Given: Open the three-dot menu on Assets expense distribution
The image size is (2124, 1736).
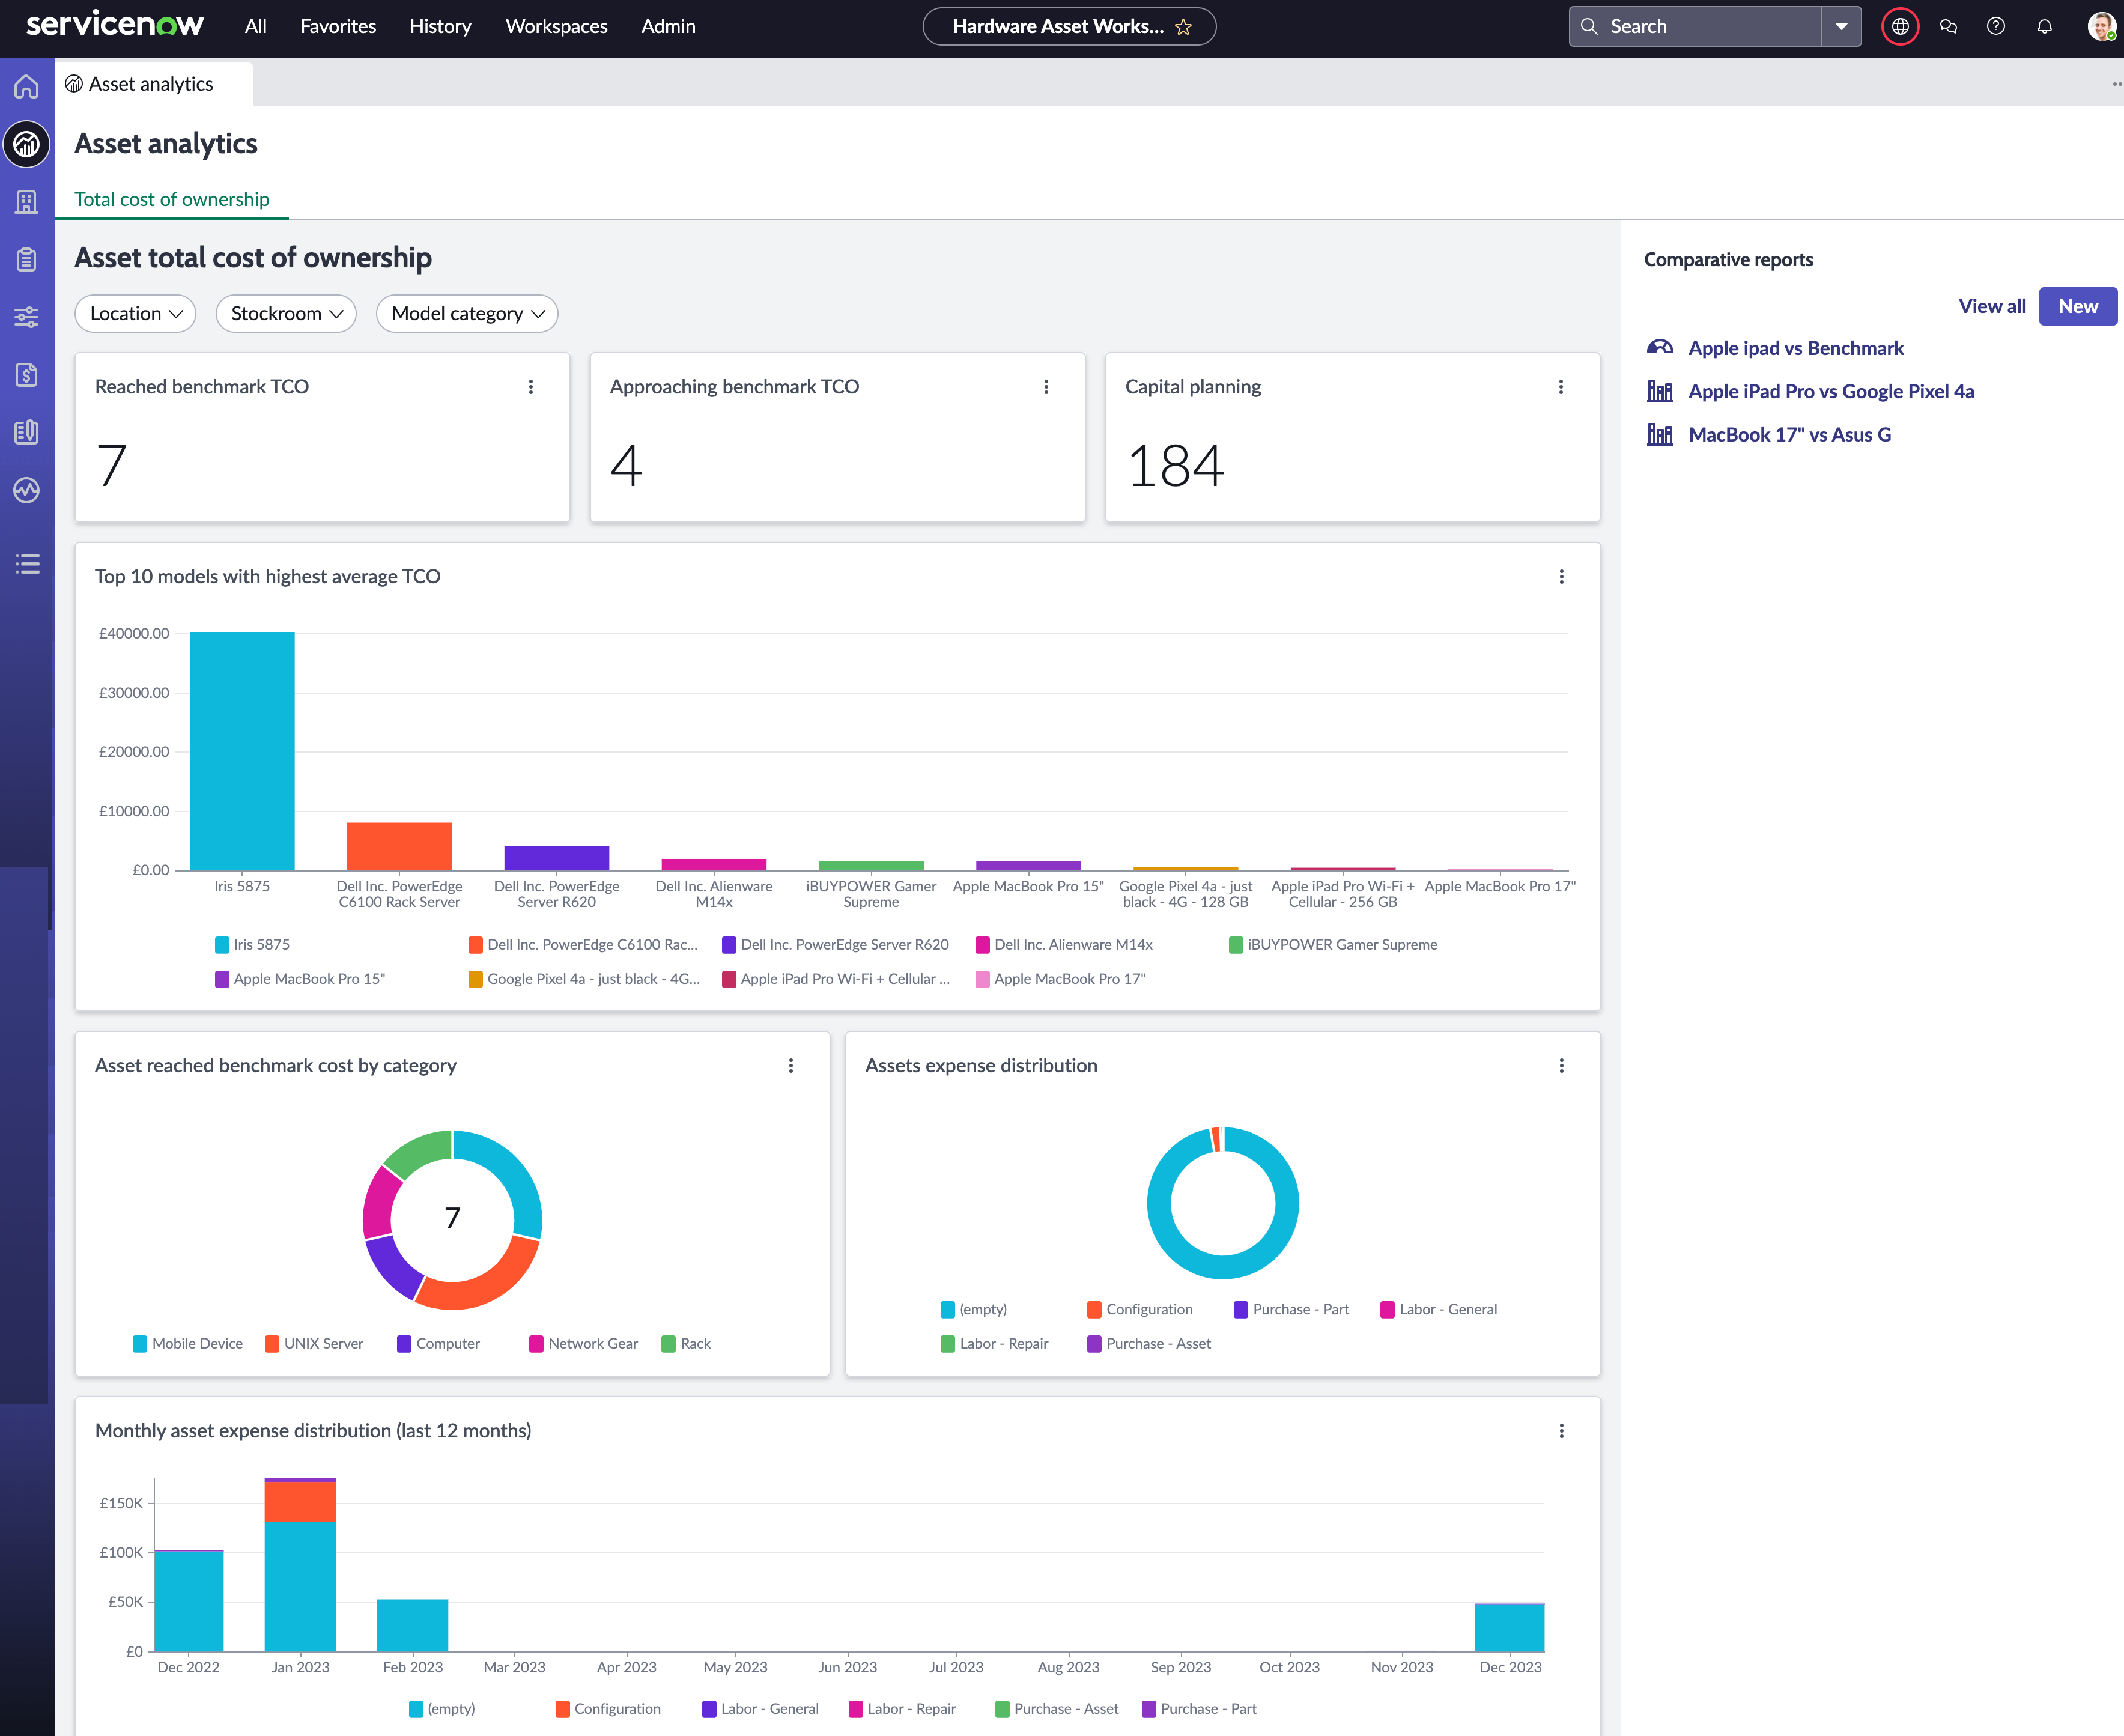Looking at the screenshot, I should click(1562, 1066).
